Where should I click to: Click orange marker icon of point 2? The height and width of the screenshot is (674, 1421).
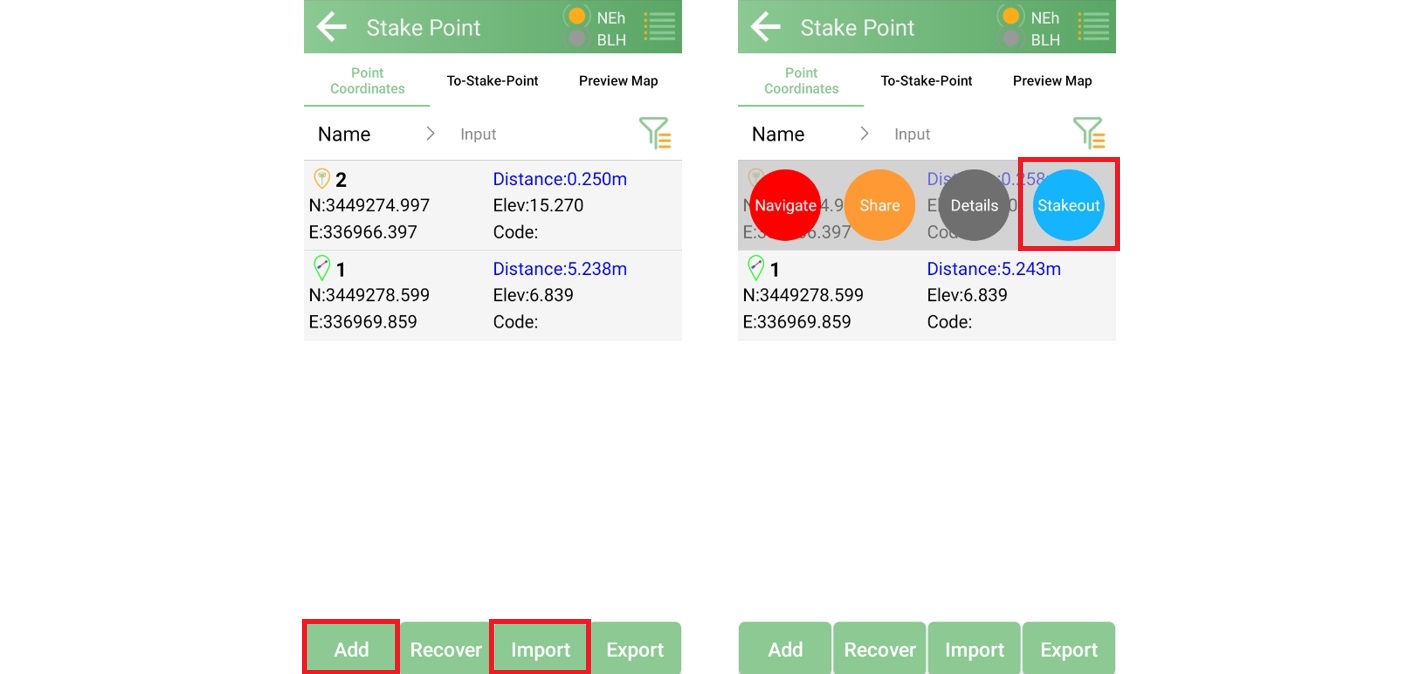click(322, 179)
